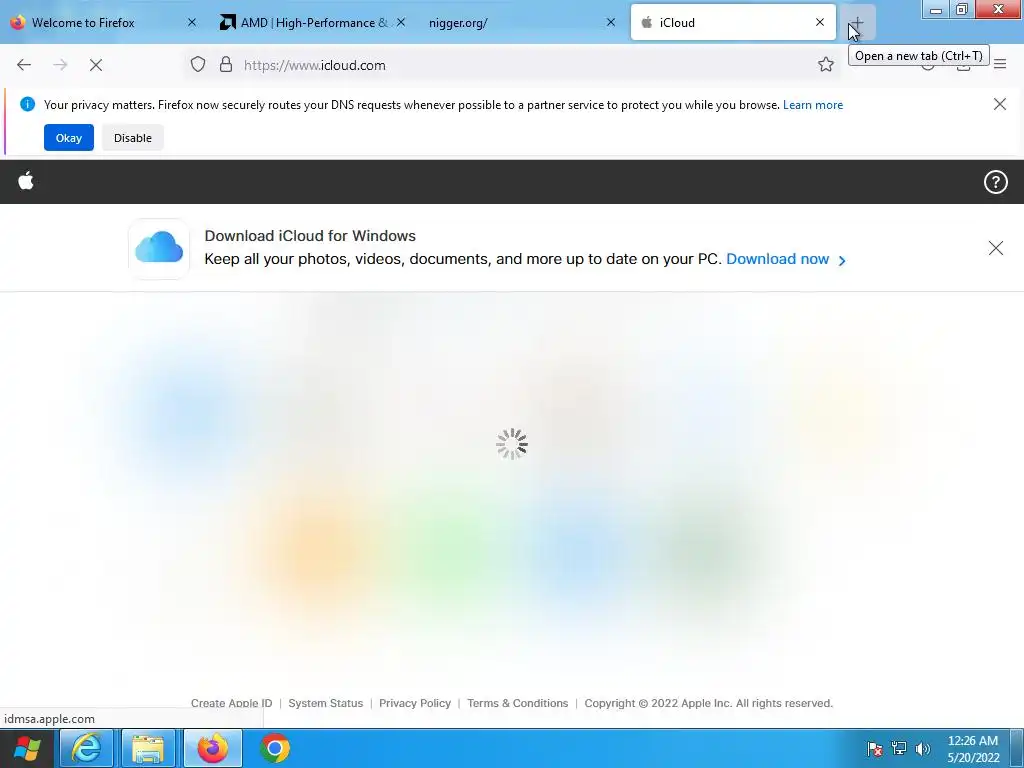Click the blue info icon in notification
1024x768 pixels.
(27, 104)
